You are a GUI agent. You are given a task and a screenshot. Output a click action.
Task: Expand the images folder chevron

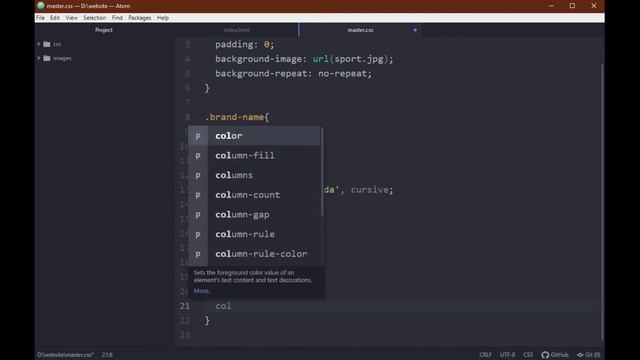pos(39,58)
